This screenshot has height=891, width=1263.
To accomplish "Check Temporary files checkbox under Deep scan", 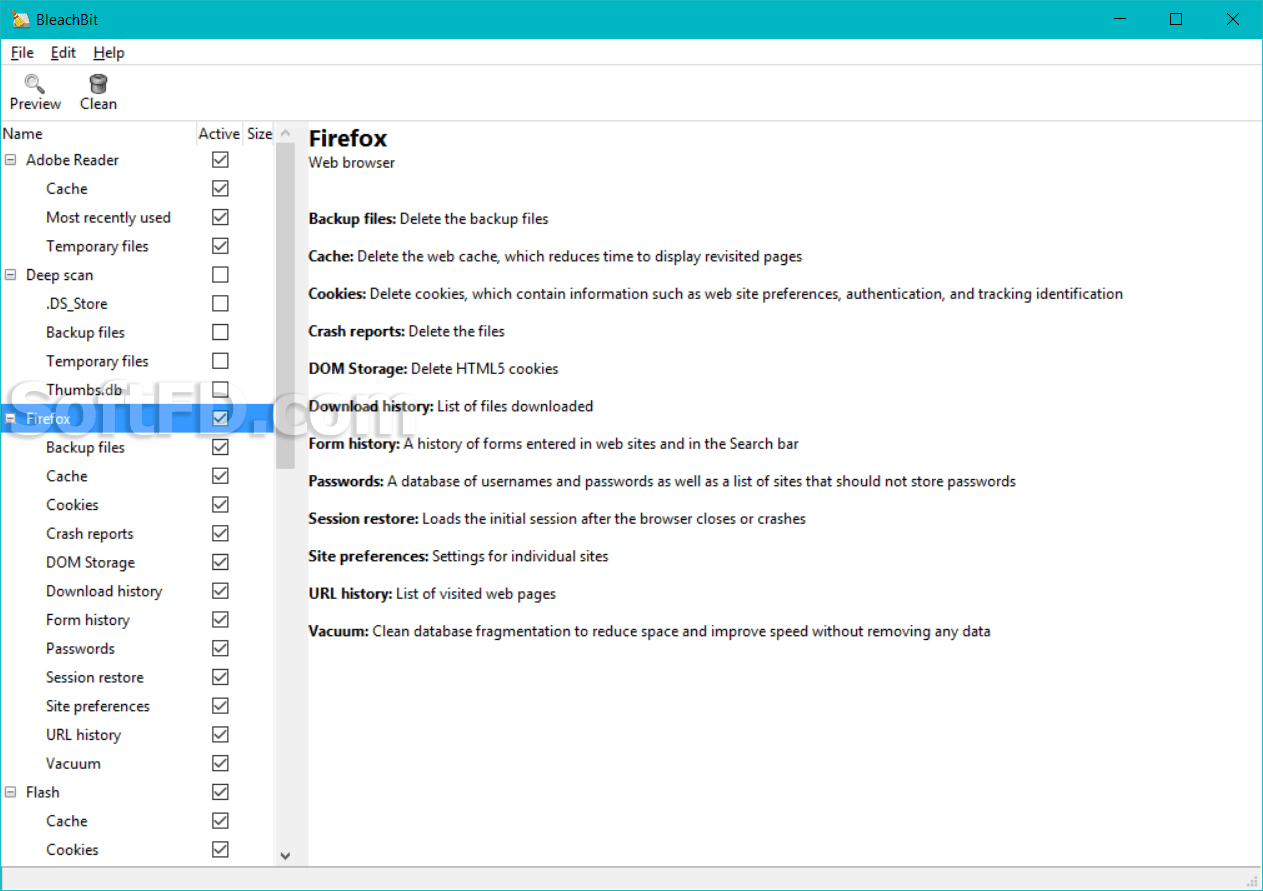I will pos(220,361).
